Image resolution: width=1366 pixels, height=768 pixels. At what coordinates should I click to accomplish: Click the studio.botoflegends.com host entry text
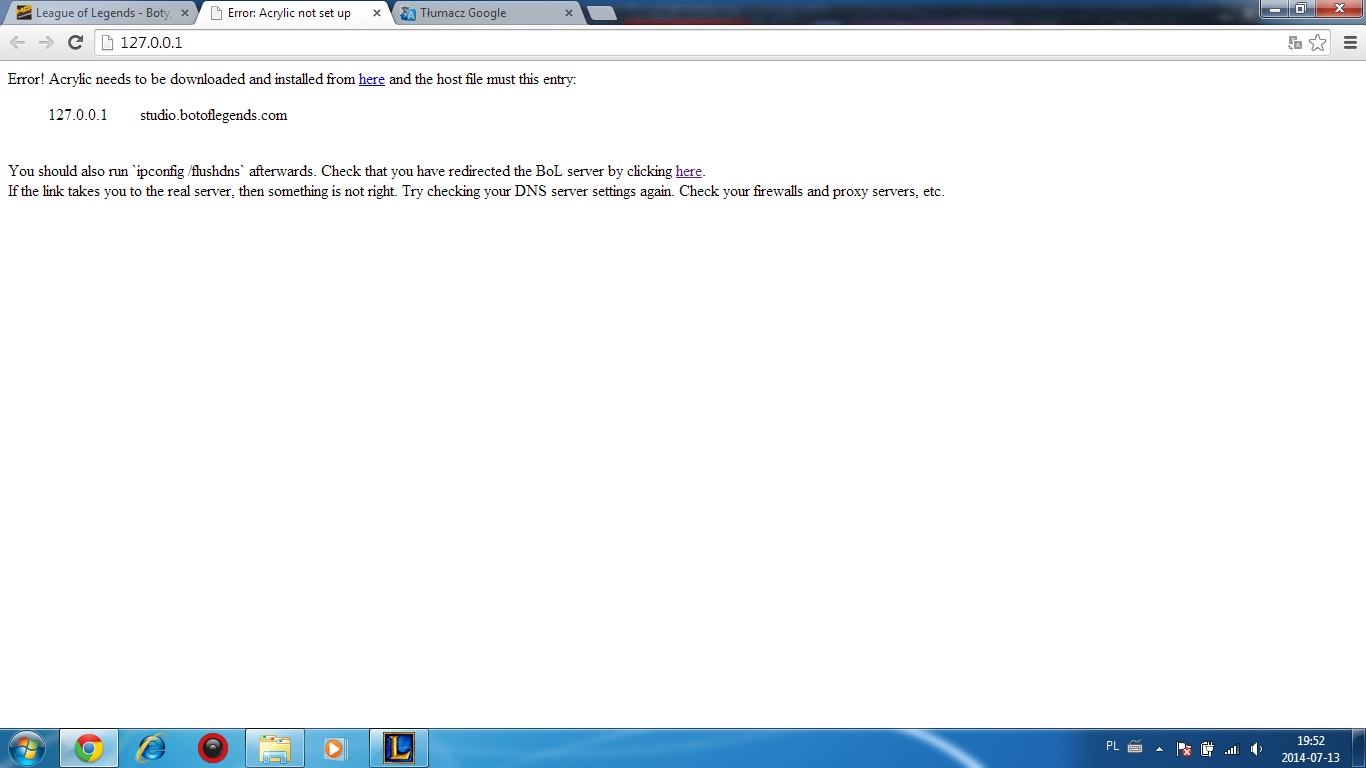coord(213,115)
